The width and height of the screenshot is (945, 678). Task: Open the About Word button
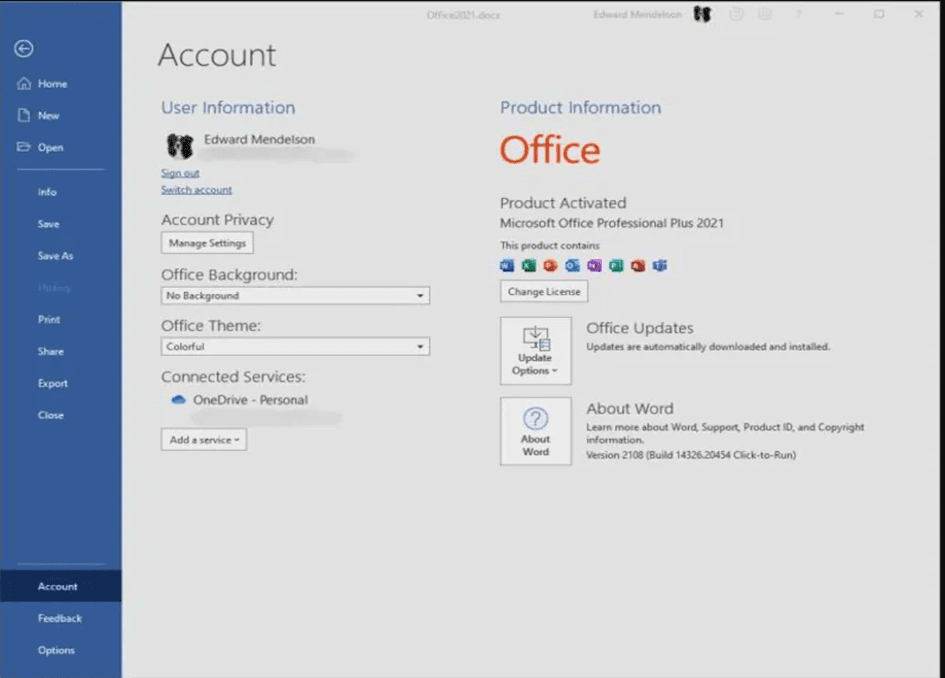pyautogui.click(x=536, y=431)
